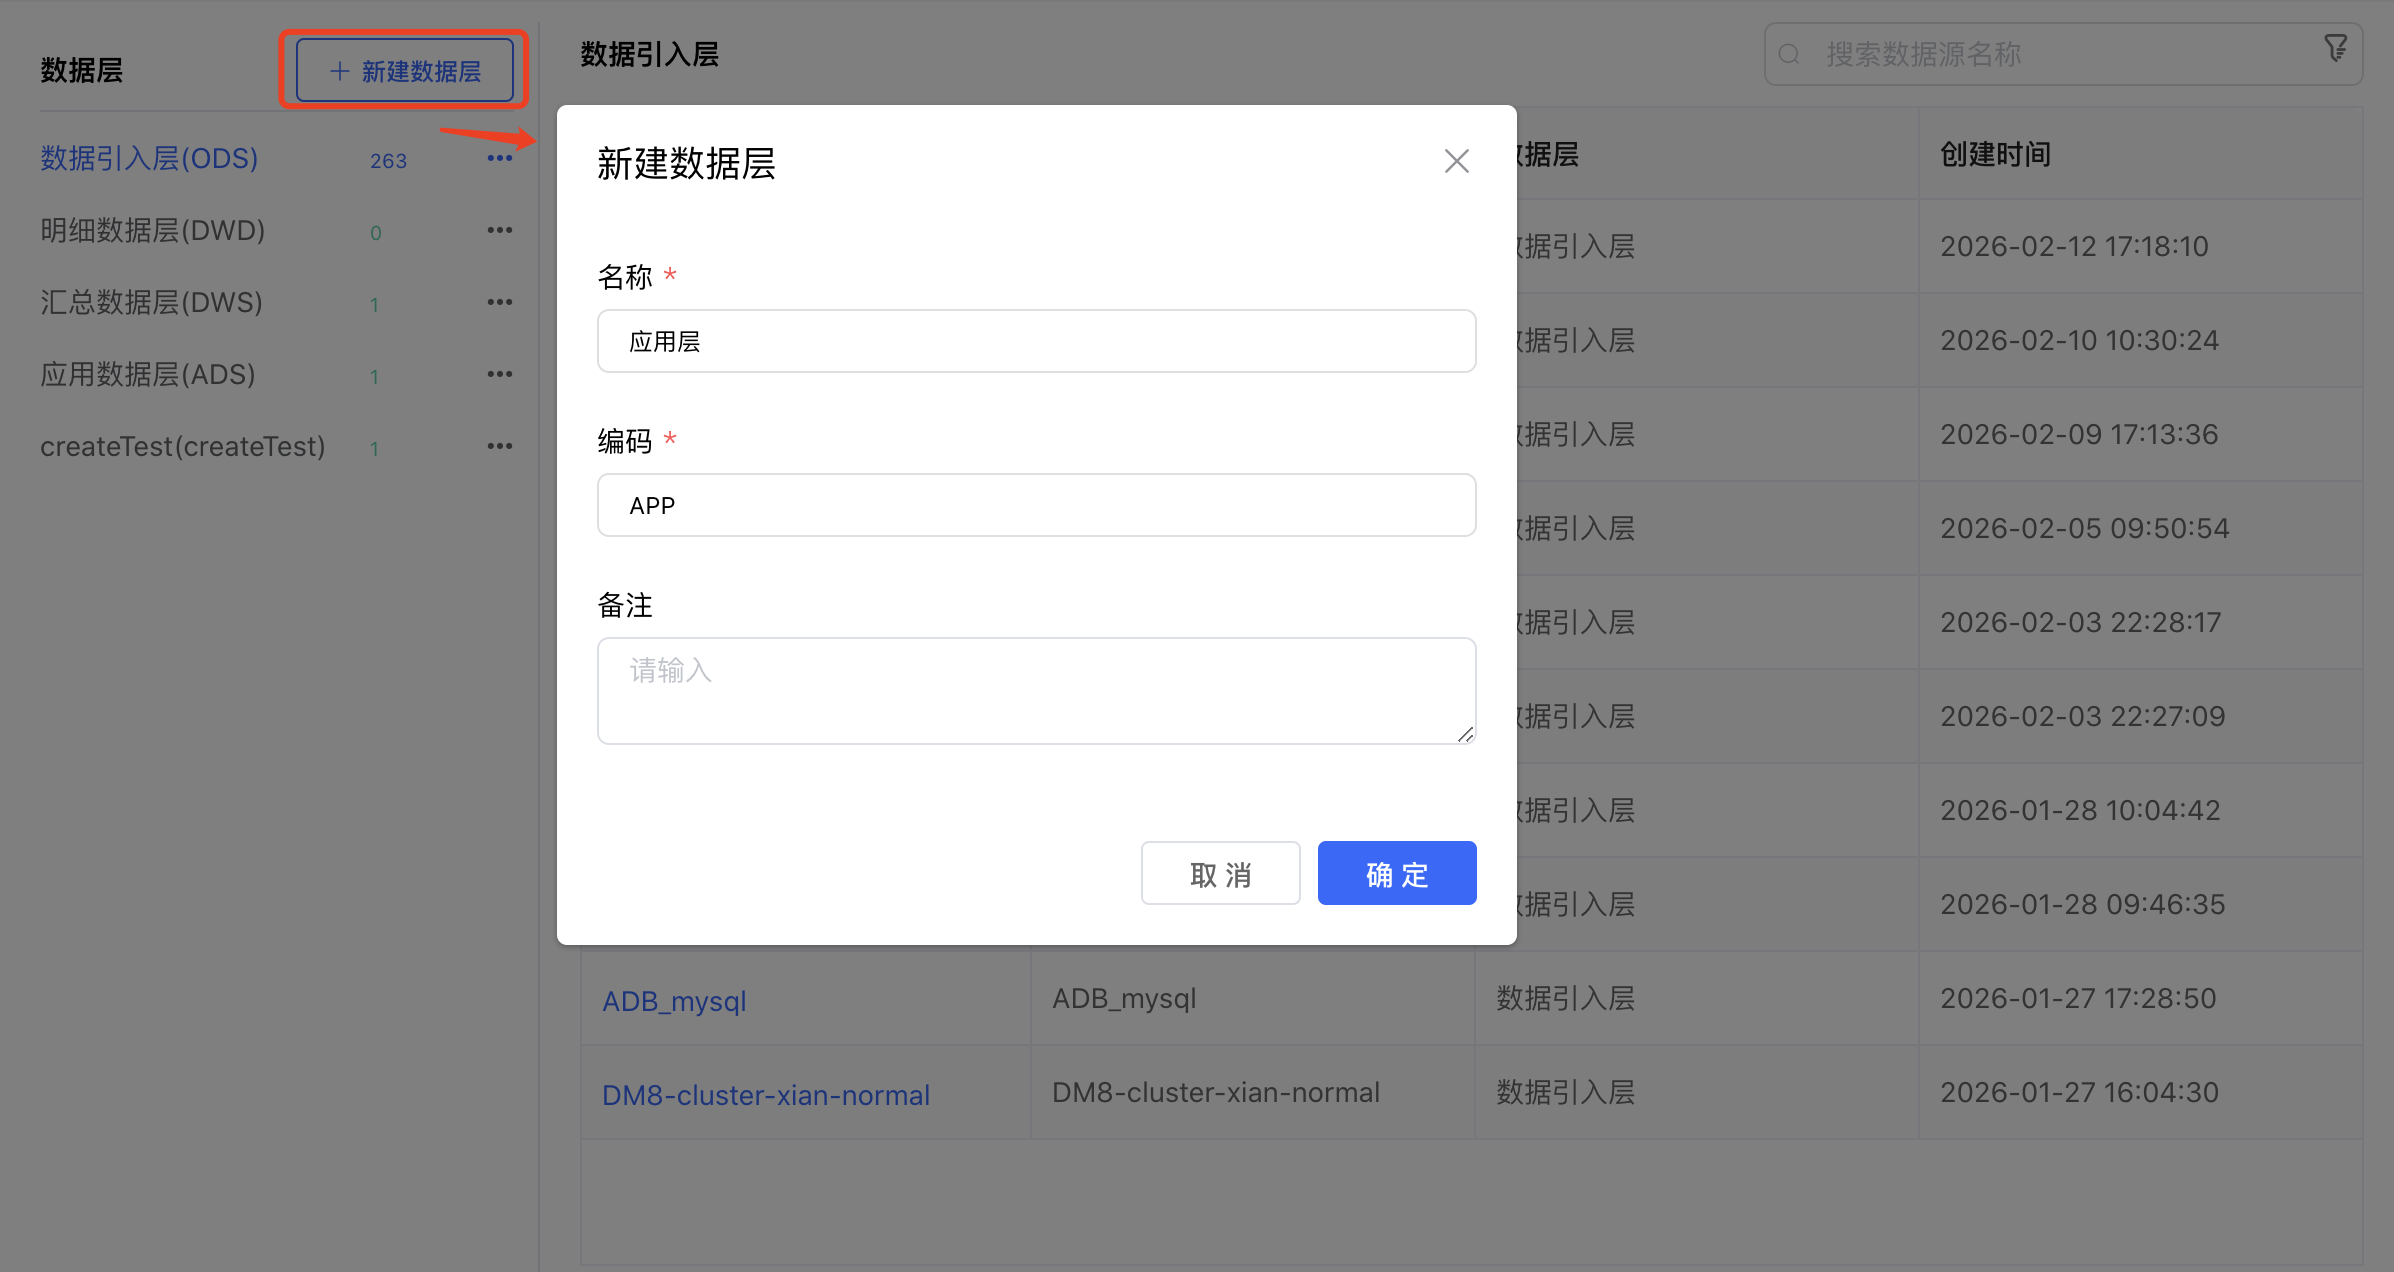The width and height of the screenshot is (2394, 1272).
Task: Click the 新建数据层 button
Action: [x=405, y=71]
